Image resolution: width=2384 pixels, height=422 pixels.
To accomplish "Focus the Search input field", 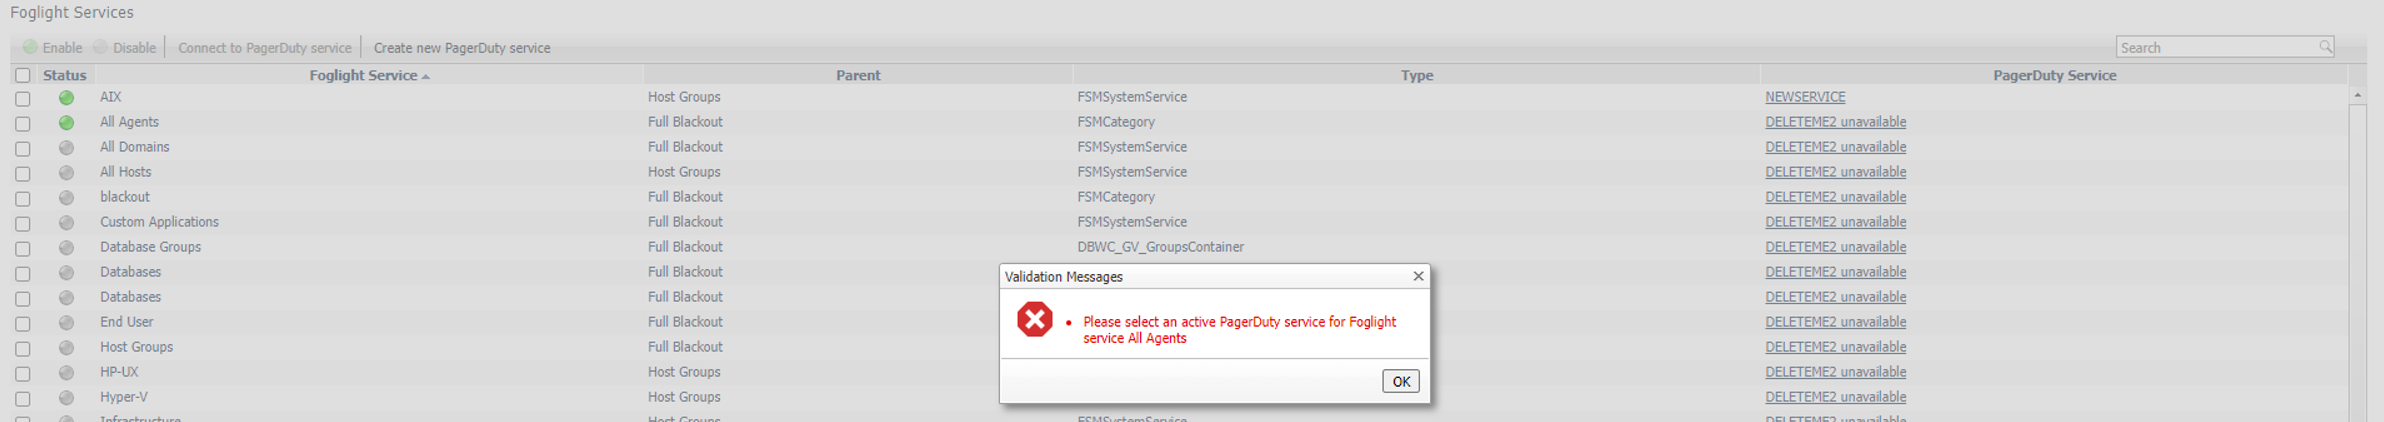I will click(x=2215, y=48).
